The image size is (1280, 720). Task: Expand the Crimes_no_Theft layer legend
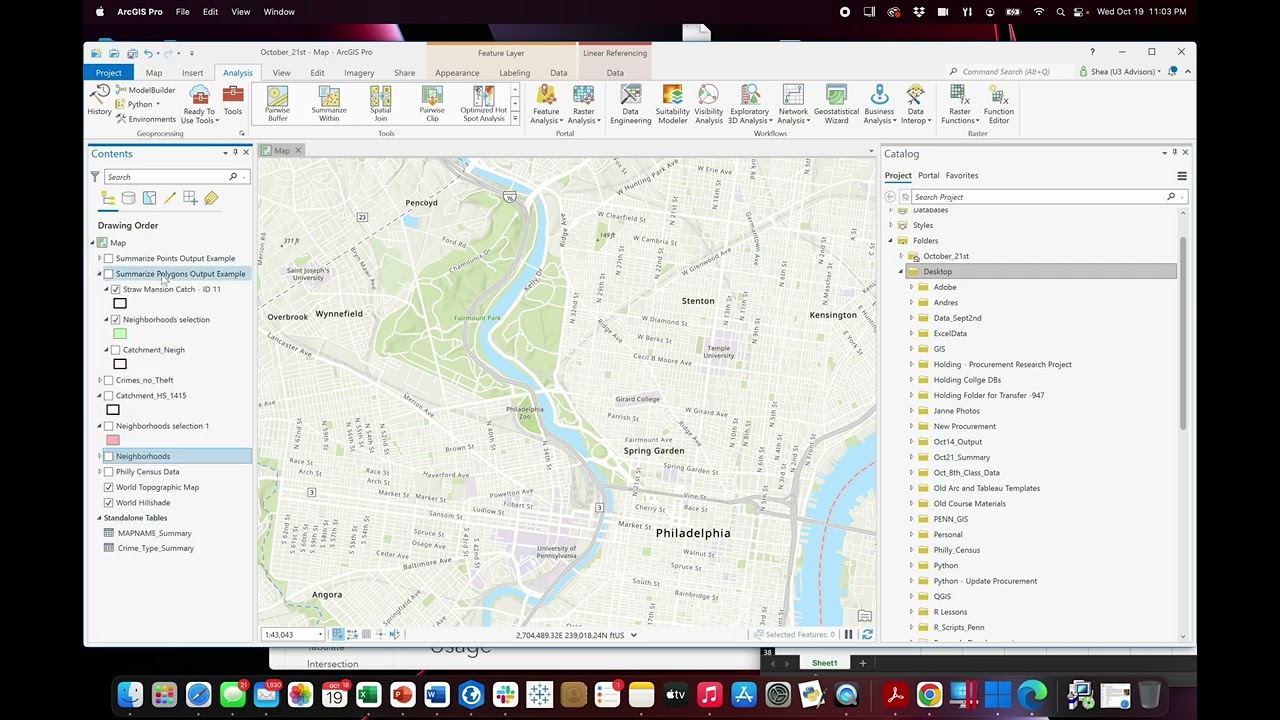pyautogui.click(x=99, y=380)
